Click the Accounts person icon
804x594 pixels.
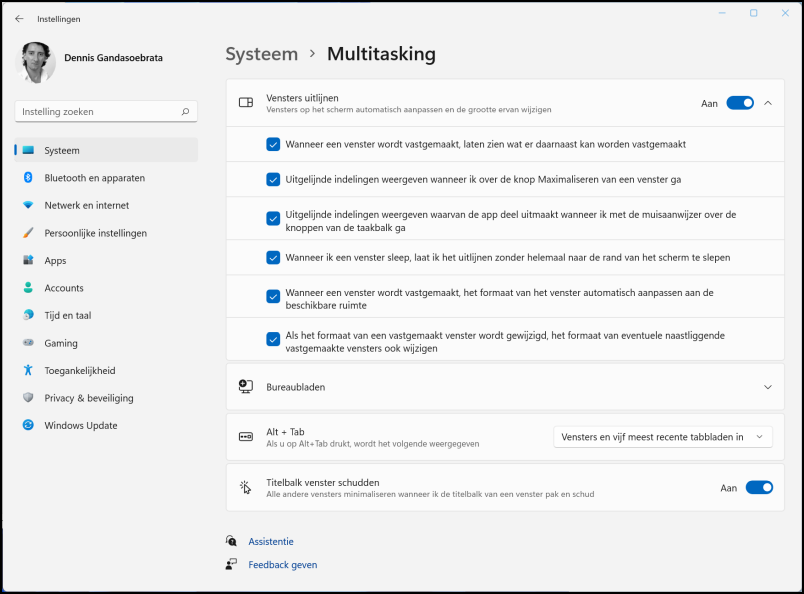(28, 288)
